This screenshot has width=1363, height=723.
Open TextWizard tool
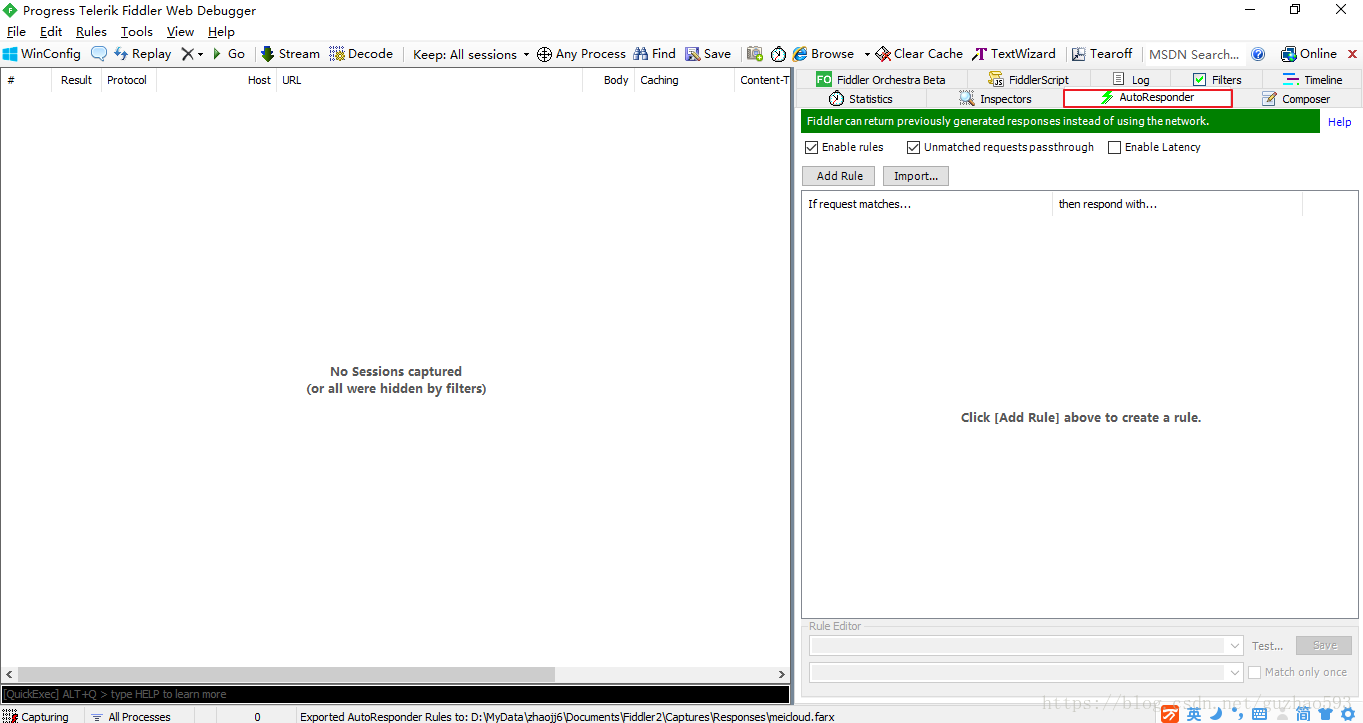coord(1014,54)
